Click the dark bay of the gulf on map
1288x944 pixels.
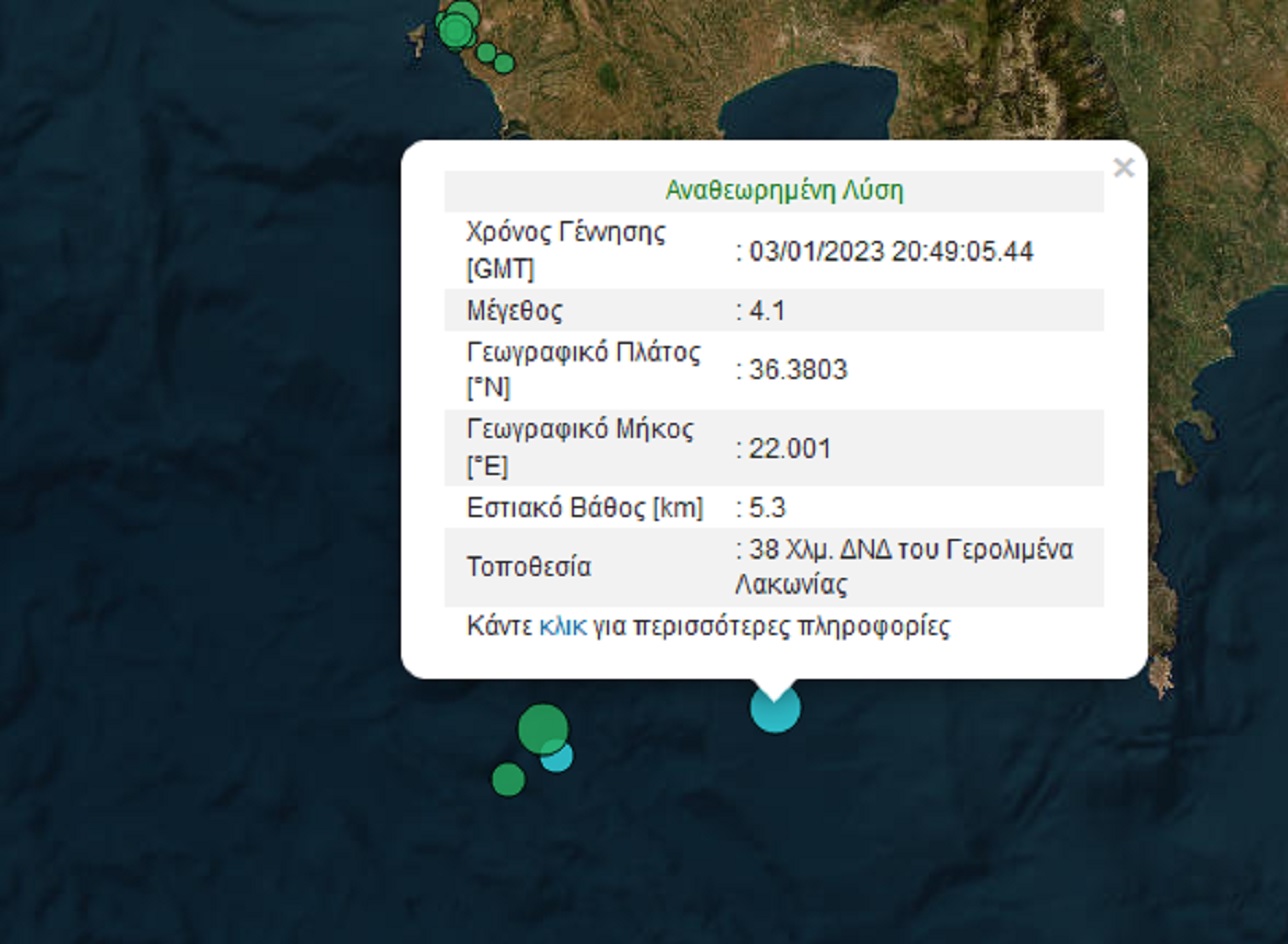click(810, 100)
